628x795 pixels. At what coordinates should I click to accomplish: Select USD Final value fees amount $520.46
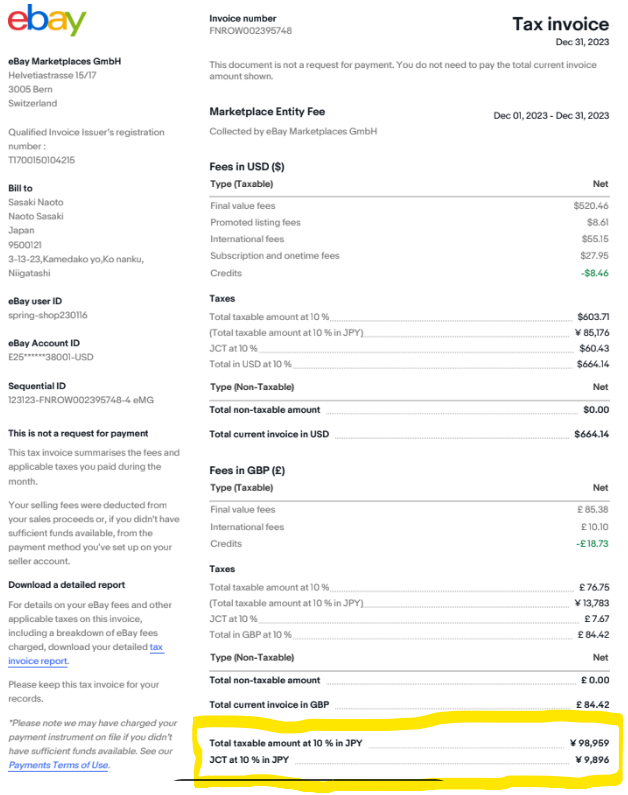click(x=591, y=206)
